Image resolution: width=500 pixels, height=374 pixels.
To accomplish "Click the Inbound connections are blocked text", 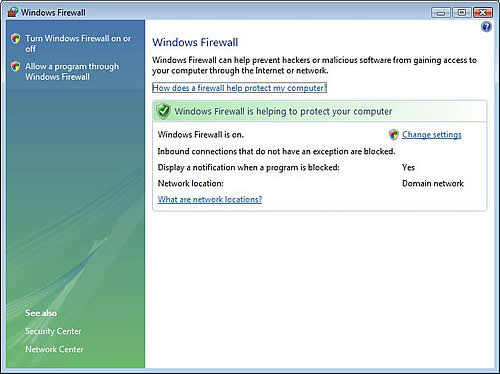I will 276,151.
